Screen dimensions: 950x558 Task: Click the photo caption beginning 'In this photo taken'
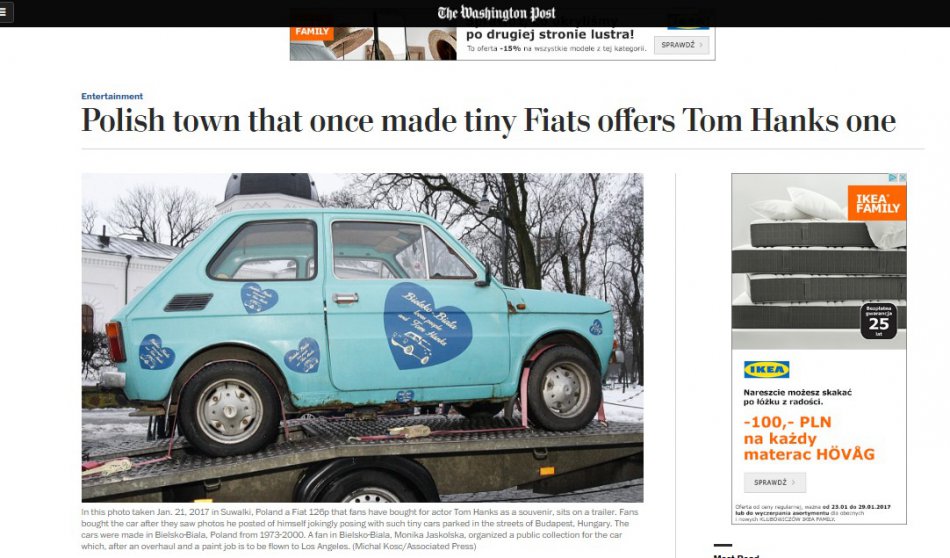pos(360,529)
